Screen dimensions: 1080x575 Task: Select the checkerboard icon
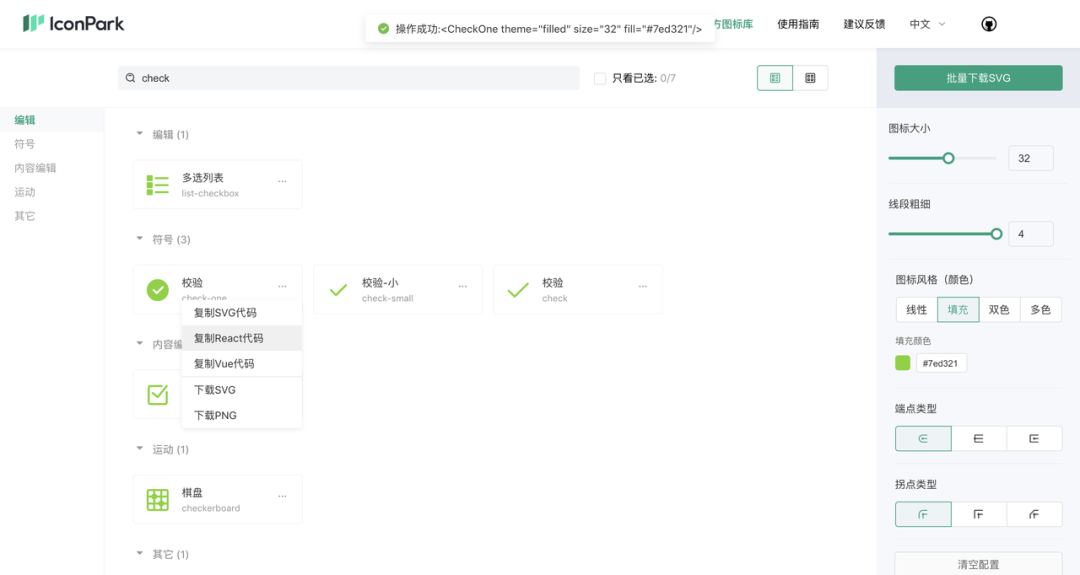pyautogui.click(x=158, y=499)
